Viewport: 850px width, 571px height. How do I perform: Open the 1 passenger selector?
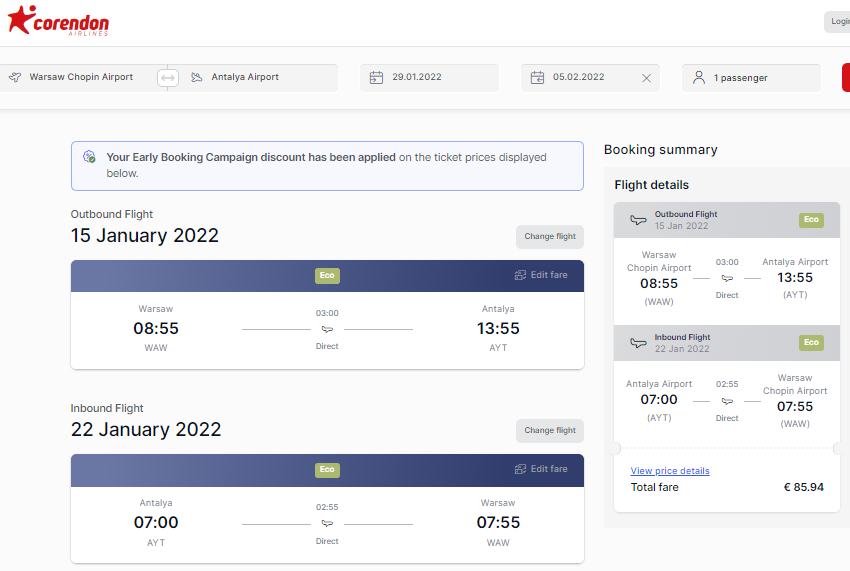point(751,78)
